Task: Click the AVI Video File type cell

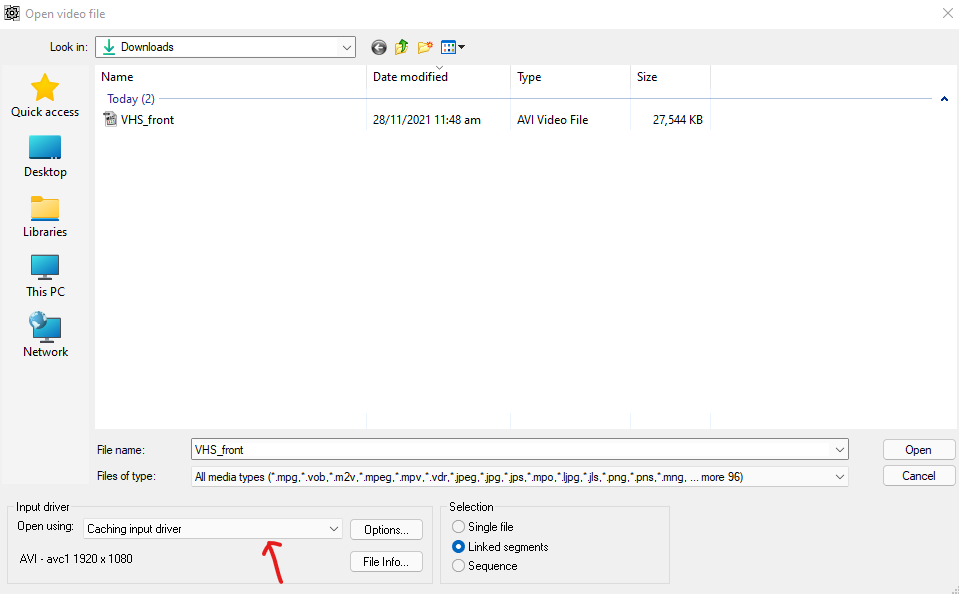Action: pyautogui.click(x=552, y=120)
